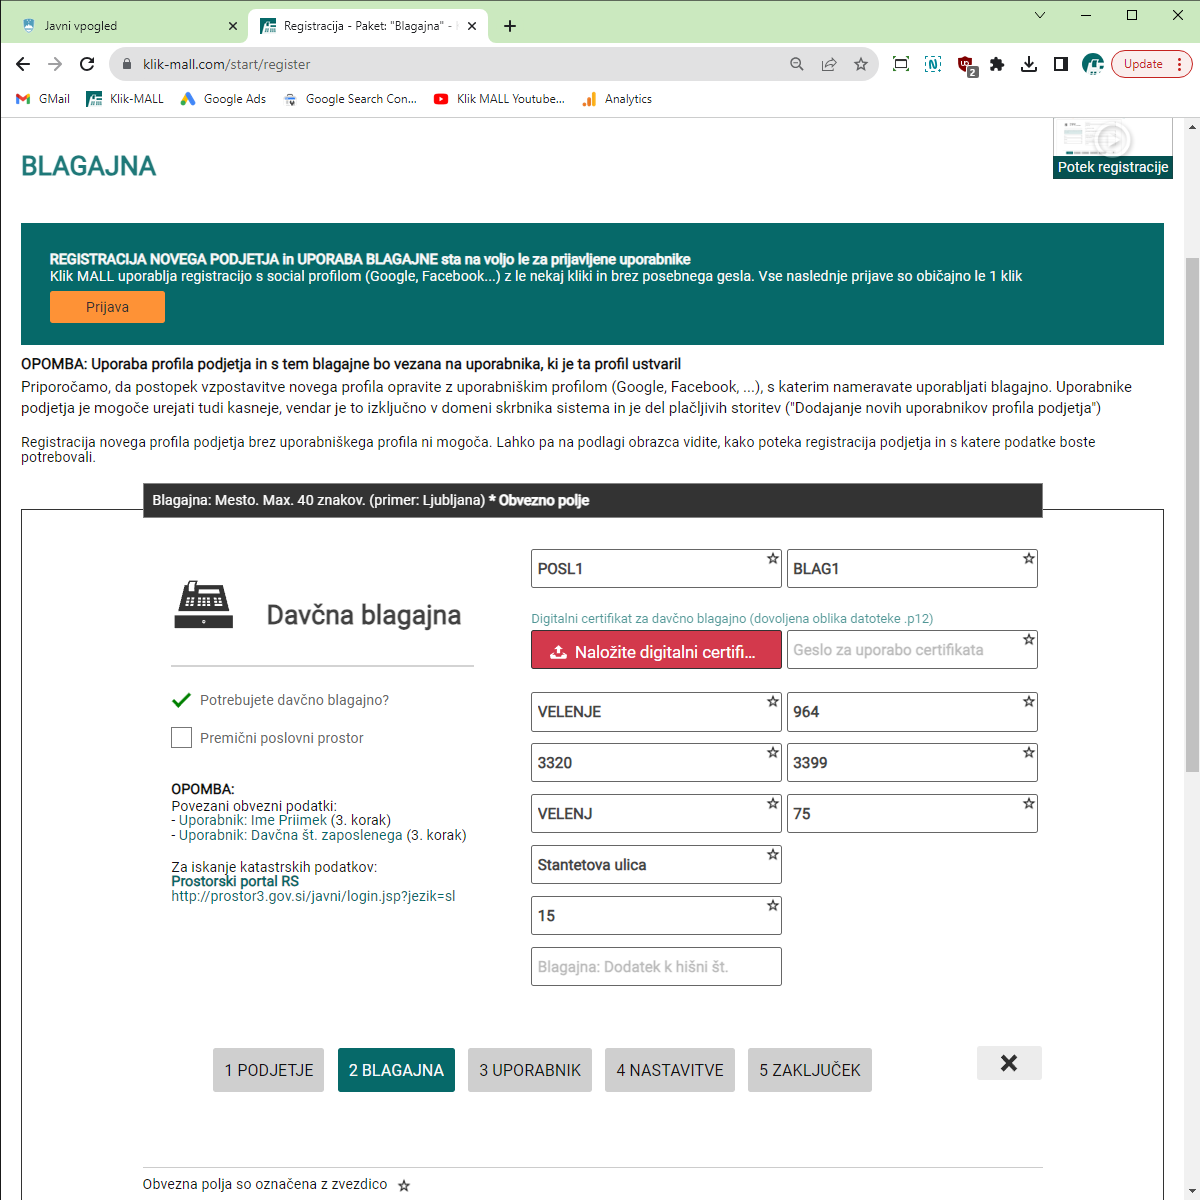Bookmark this page with star icon
The width and height of the screenshot is (1200, 1200).
pos(860,64)
